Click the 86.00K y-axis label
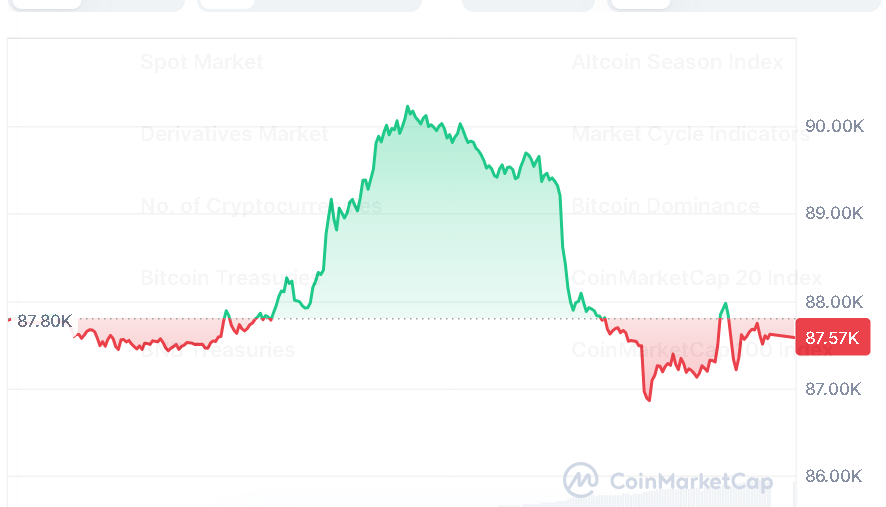 (834, 477)
